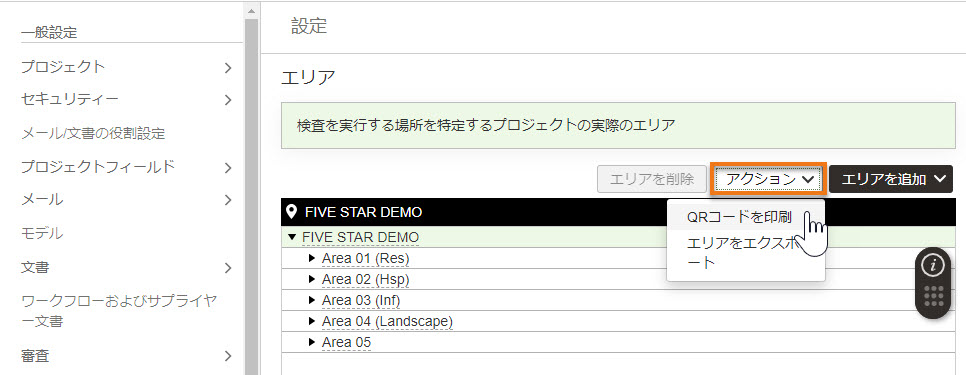Expand the プロジェクト sidebar chevron
This screenshot has width=966, height=375.
(228, 68)
